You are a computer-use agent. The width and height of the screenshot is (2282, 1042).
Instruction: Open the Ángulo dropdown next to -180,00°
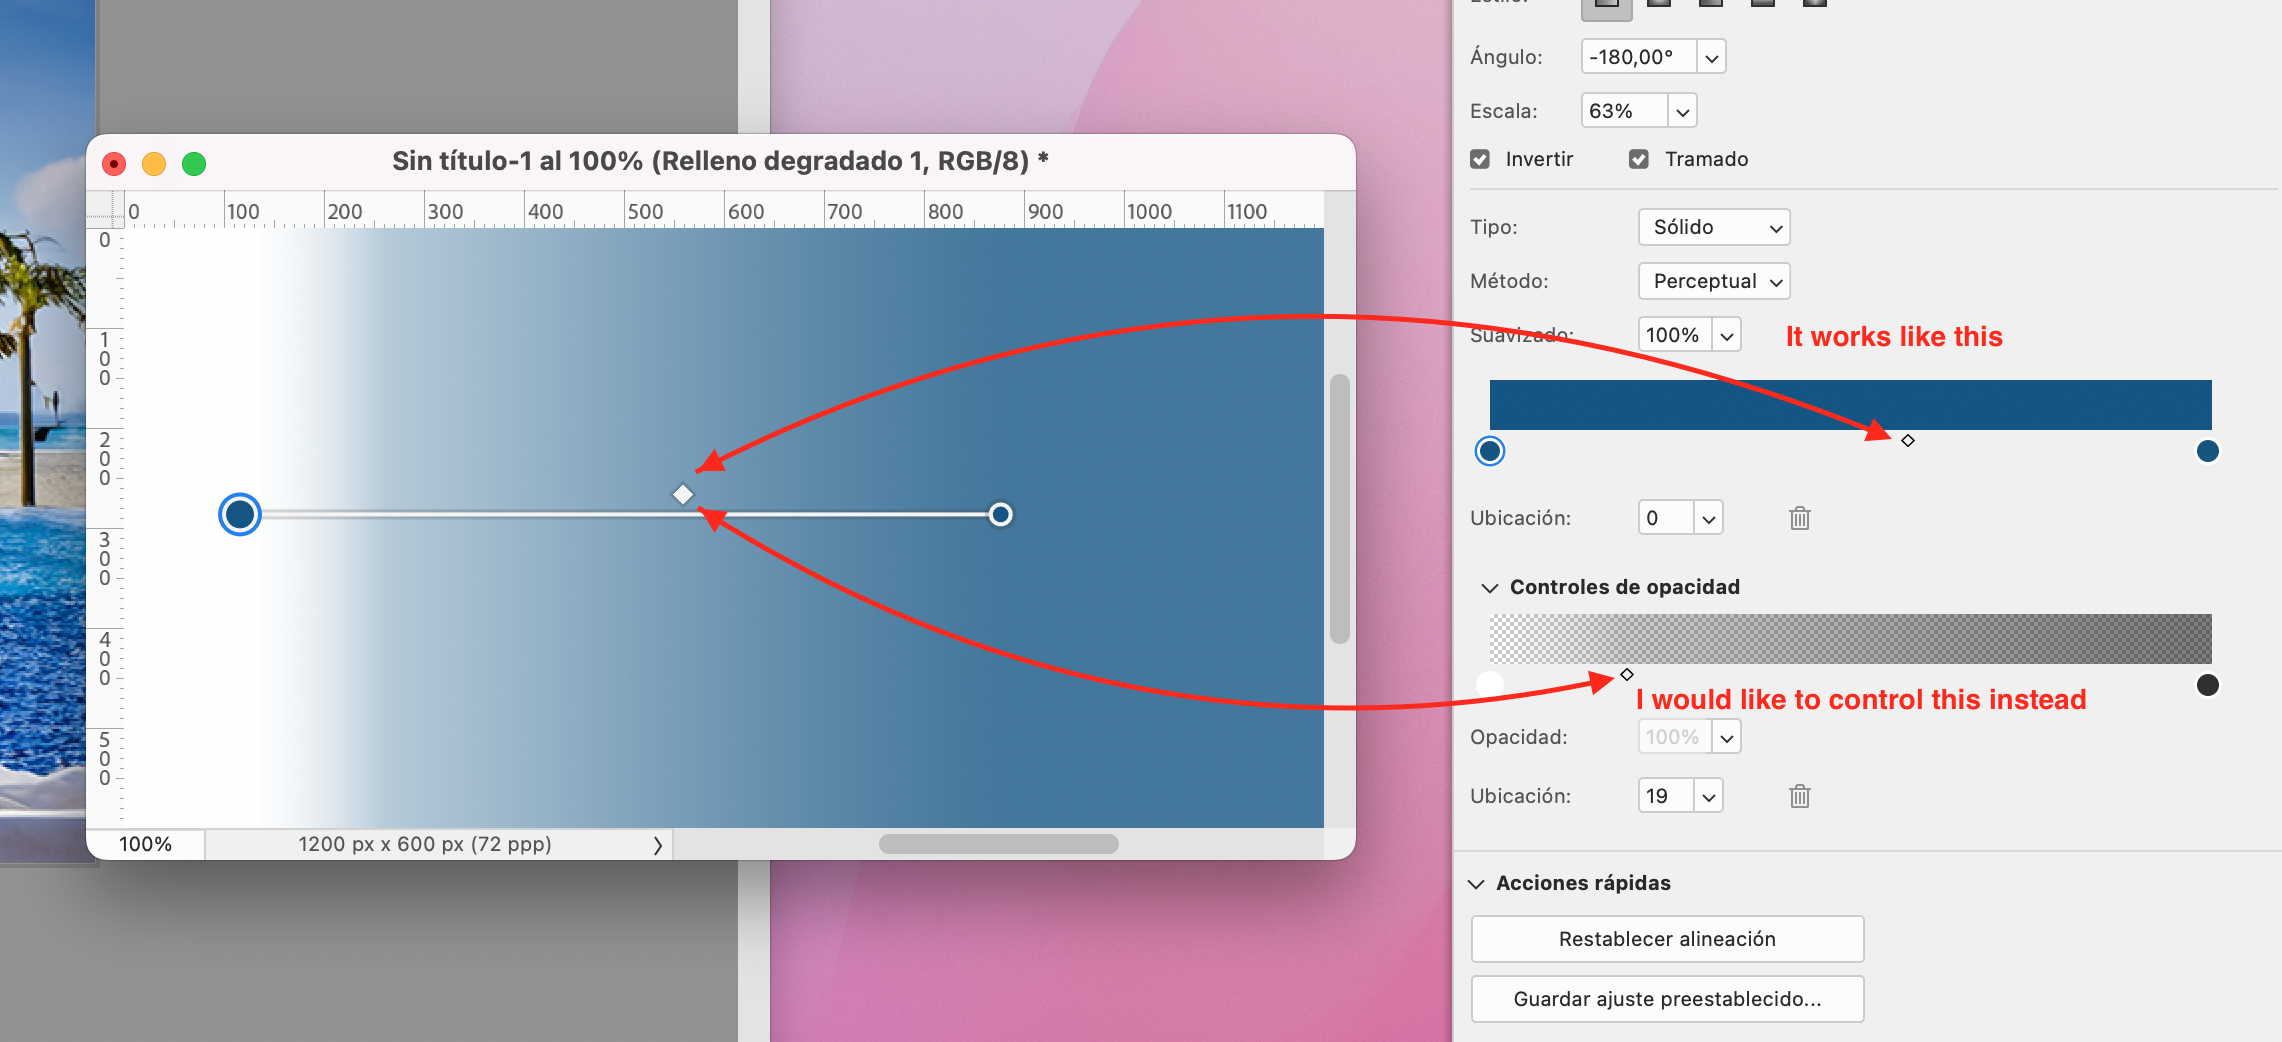coord(1712,56)
